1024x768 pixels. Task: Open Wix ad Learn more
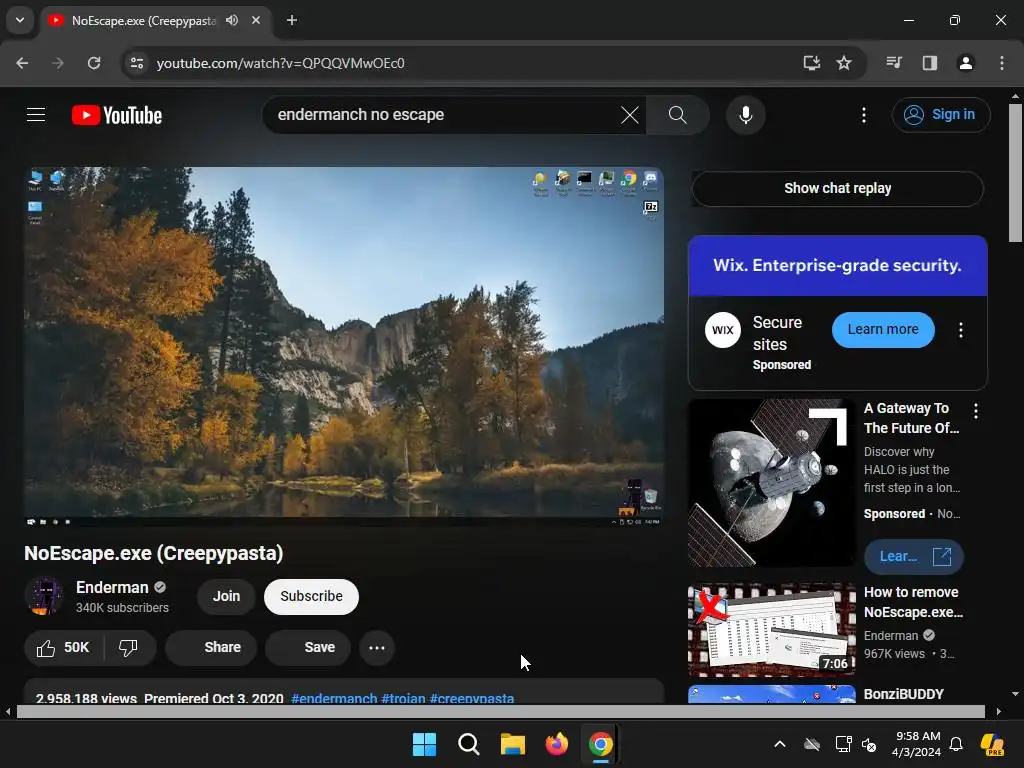point(883,330)
